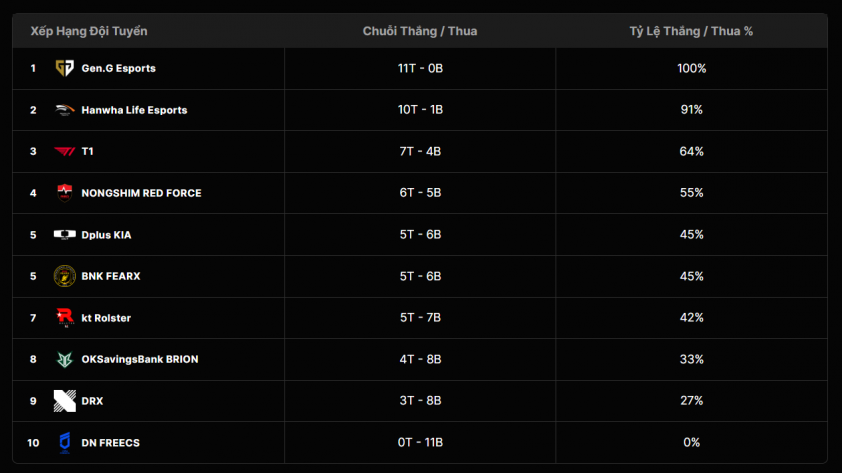Click the Hanwha Life Esports logo
The height and width of the screenshot is (473, 842).
64,110
